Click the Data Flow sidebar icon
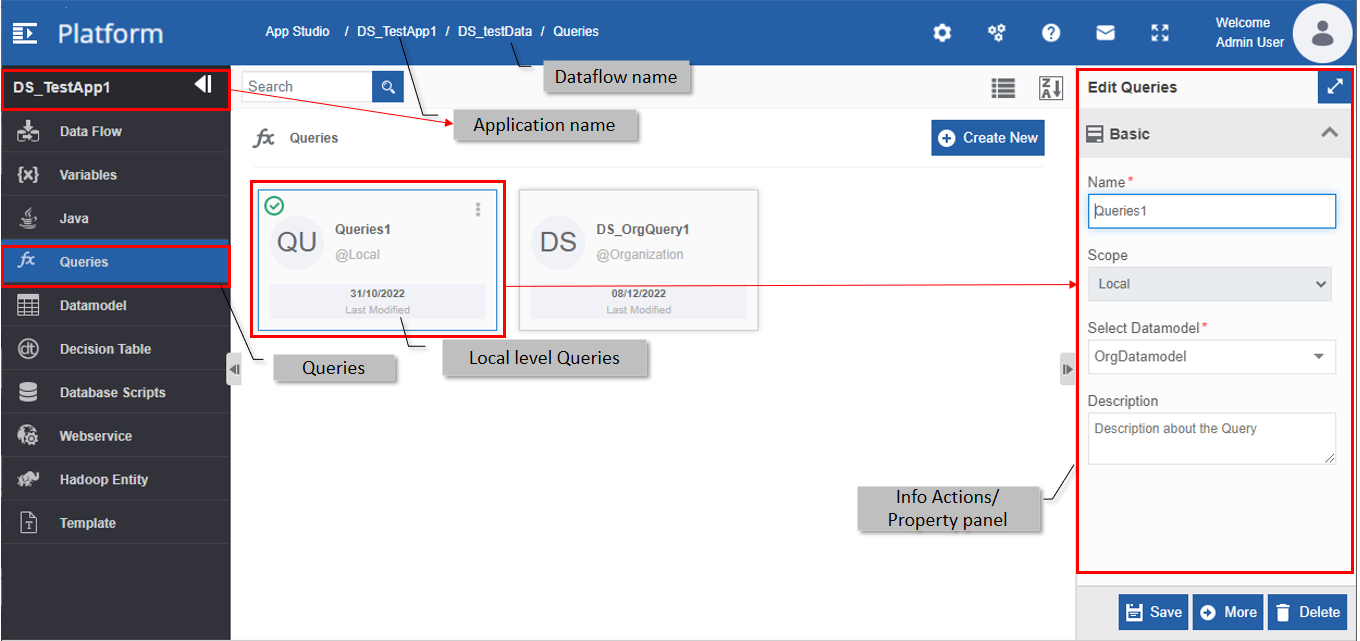Screen dimensions: 1360x641 [x=28, y=131]
